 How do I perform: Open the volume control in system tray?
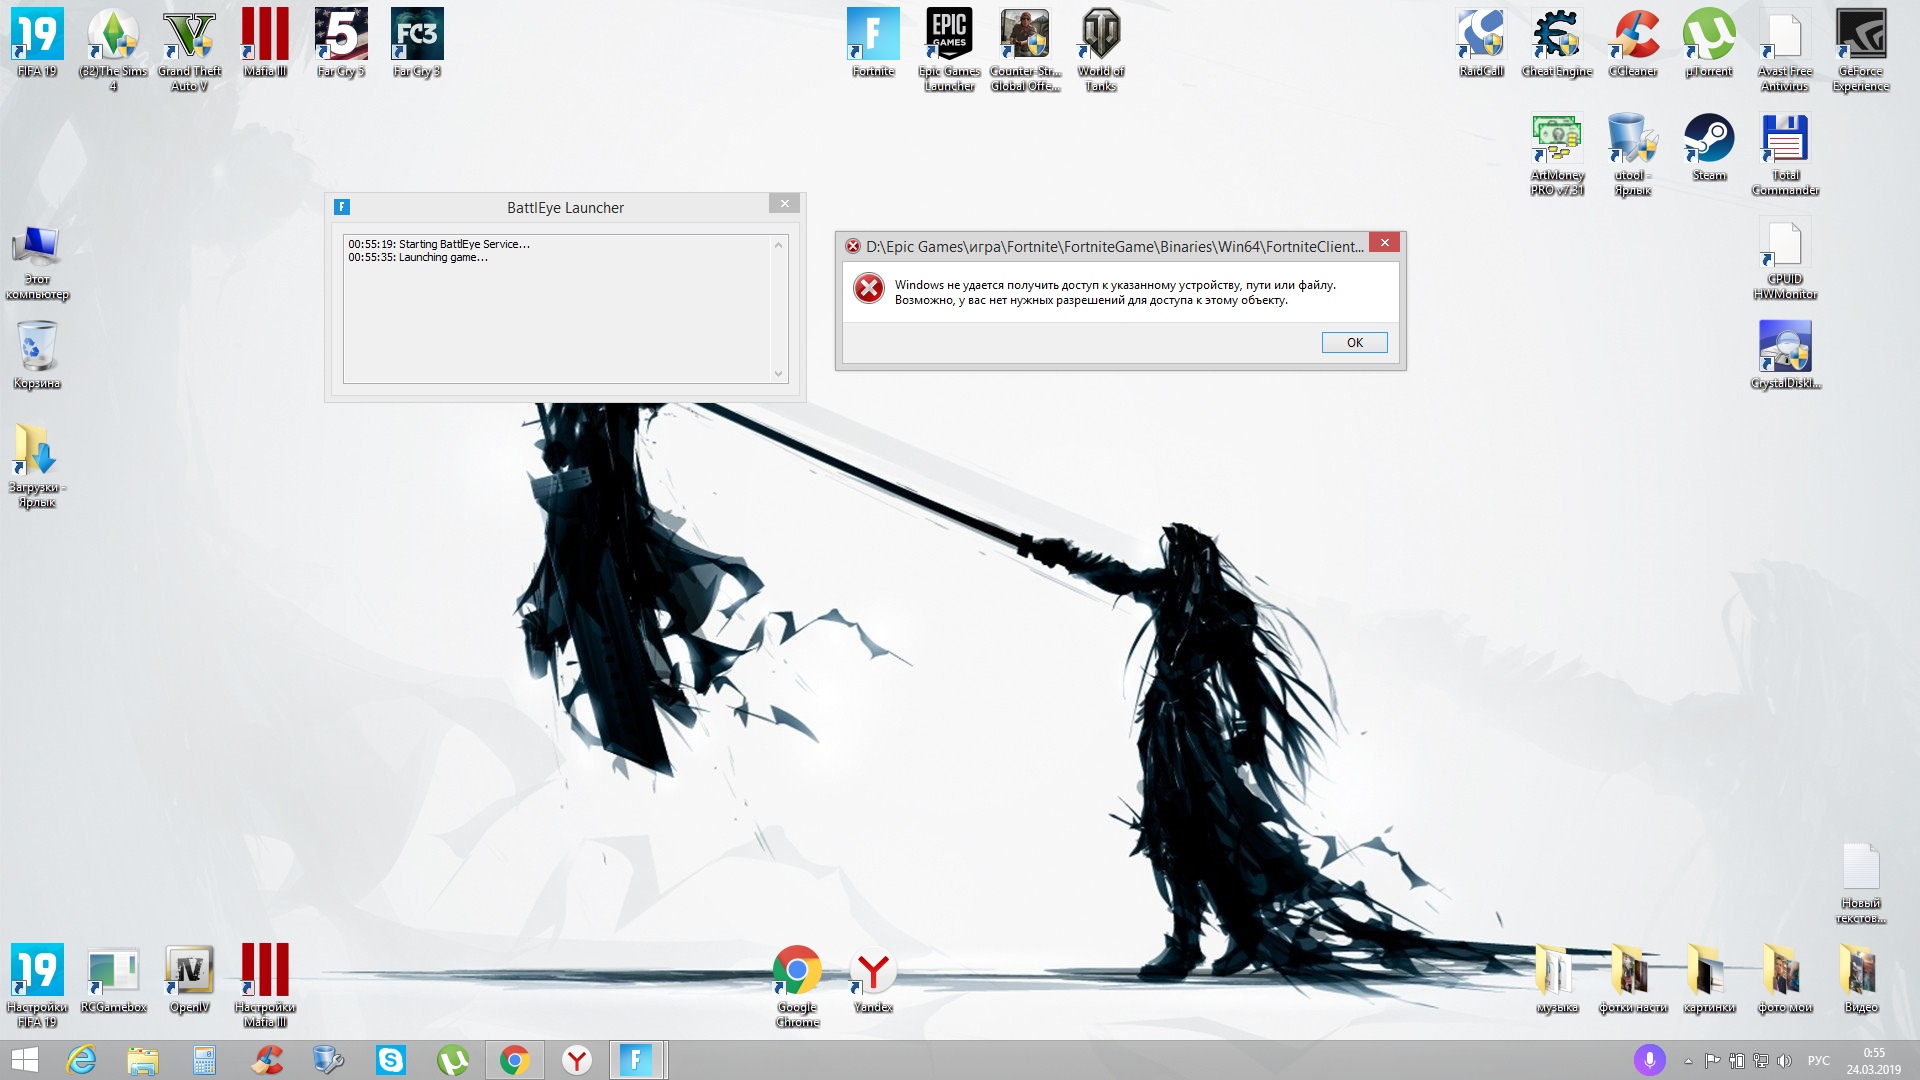click(x=1784, y=1061)
